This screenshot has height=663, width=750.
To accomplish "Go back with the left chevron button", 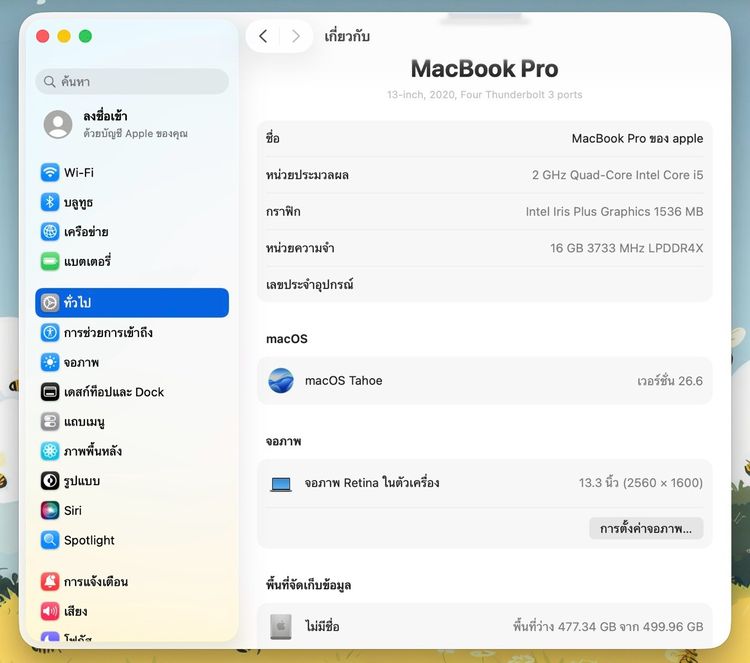I will pos(263,36).
